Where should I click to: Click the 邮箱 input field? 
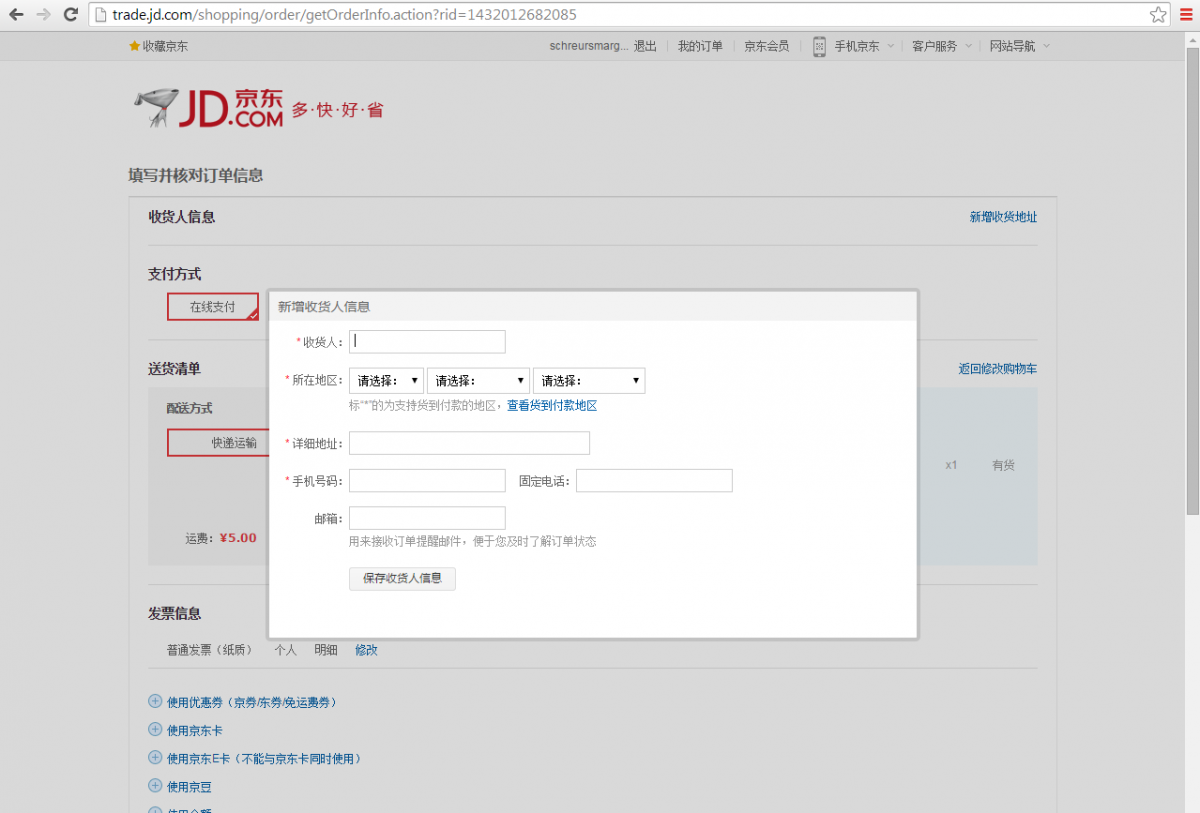[x=427, y=518]
